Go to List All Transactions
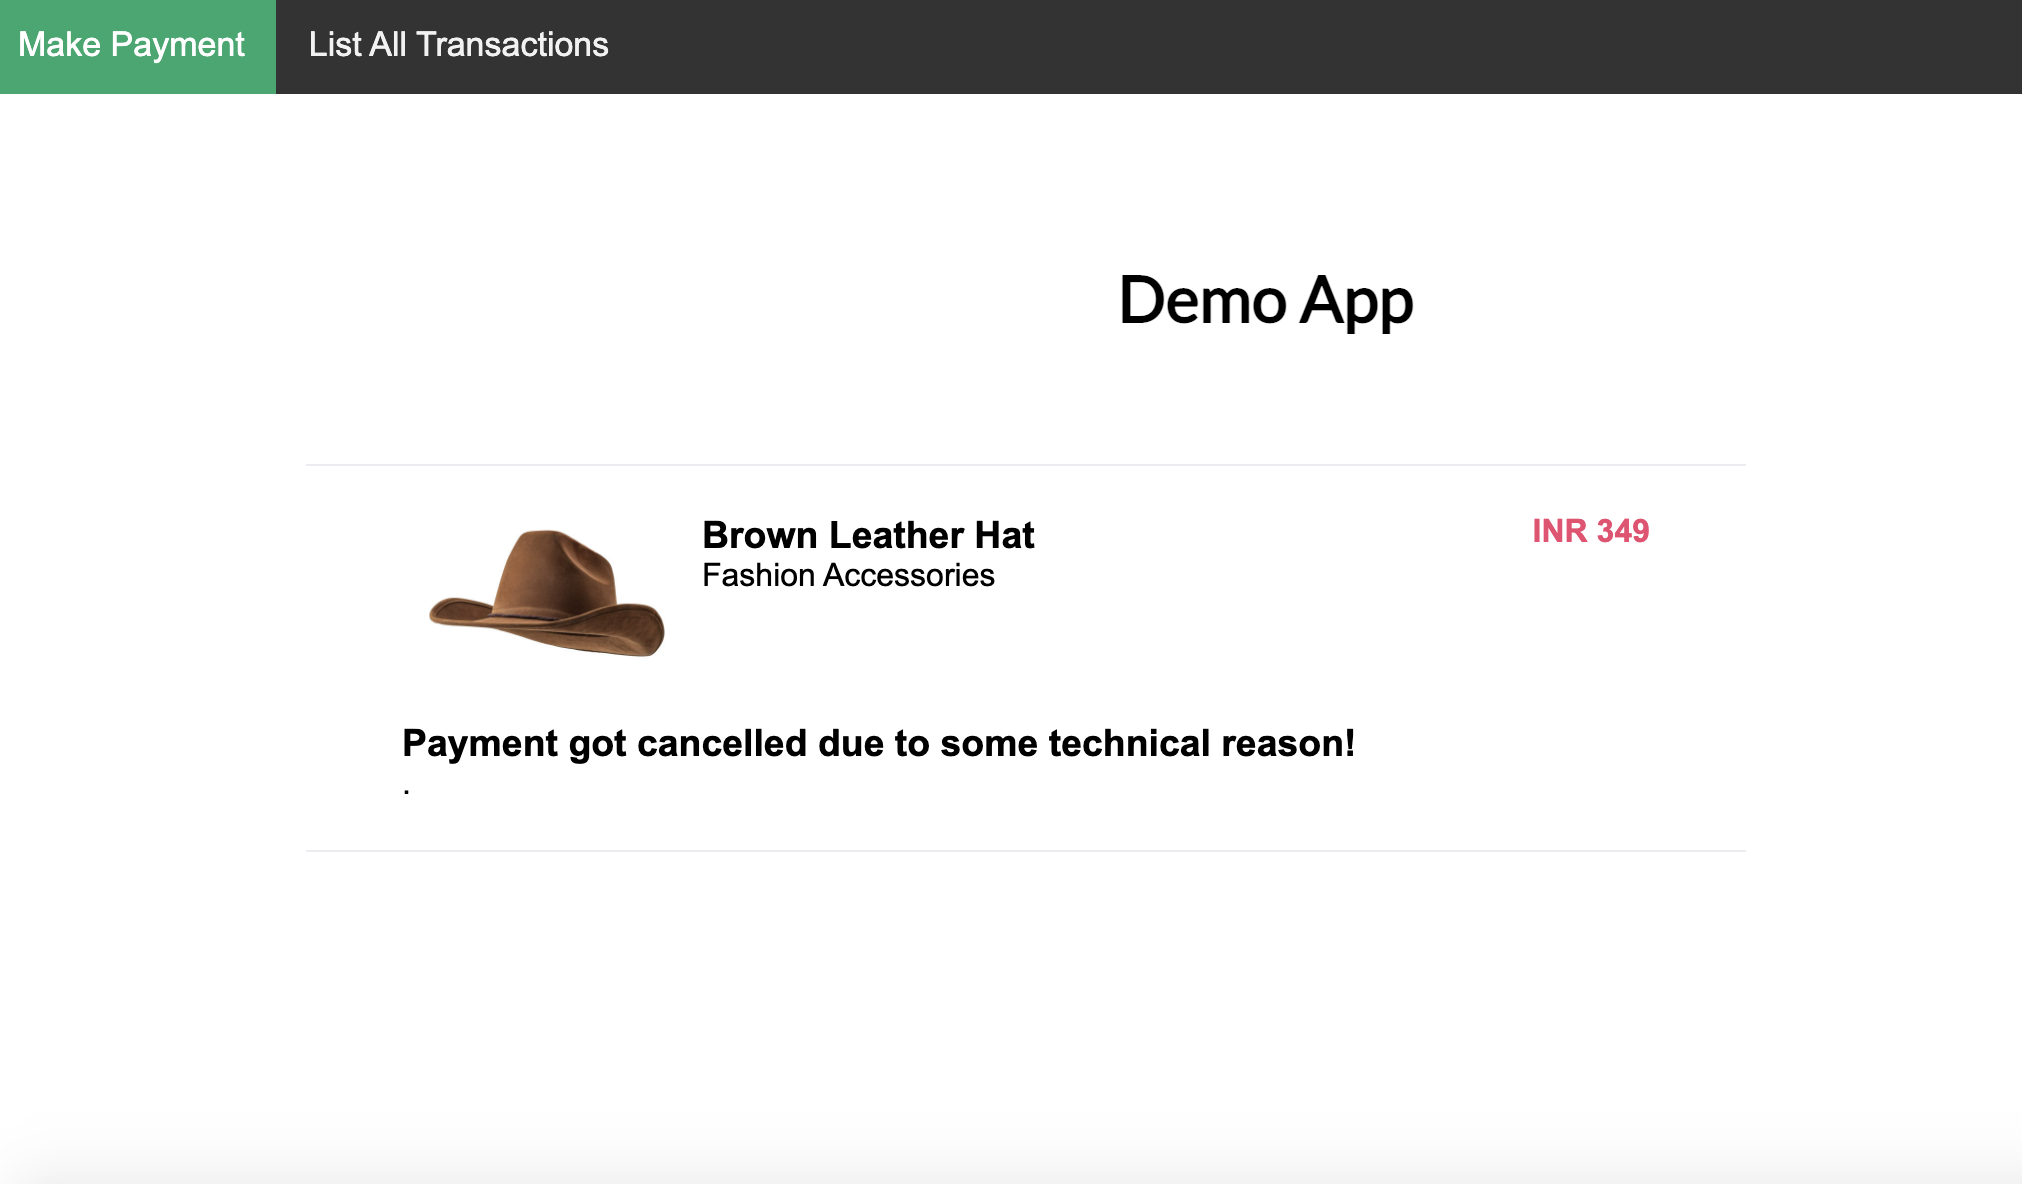The height and width of the screenshot is (1184, 2022). click(x=458, y=45)
